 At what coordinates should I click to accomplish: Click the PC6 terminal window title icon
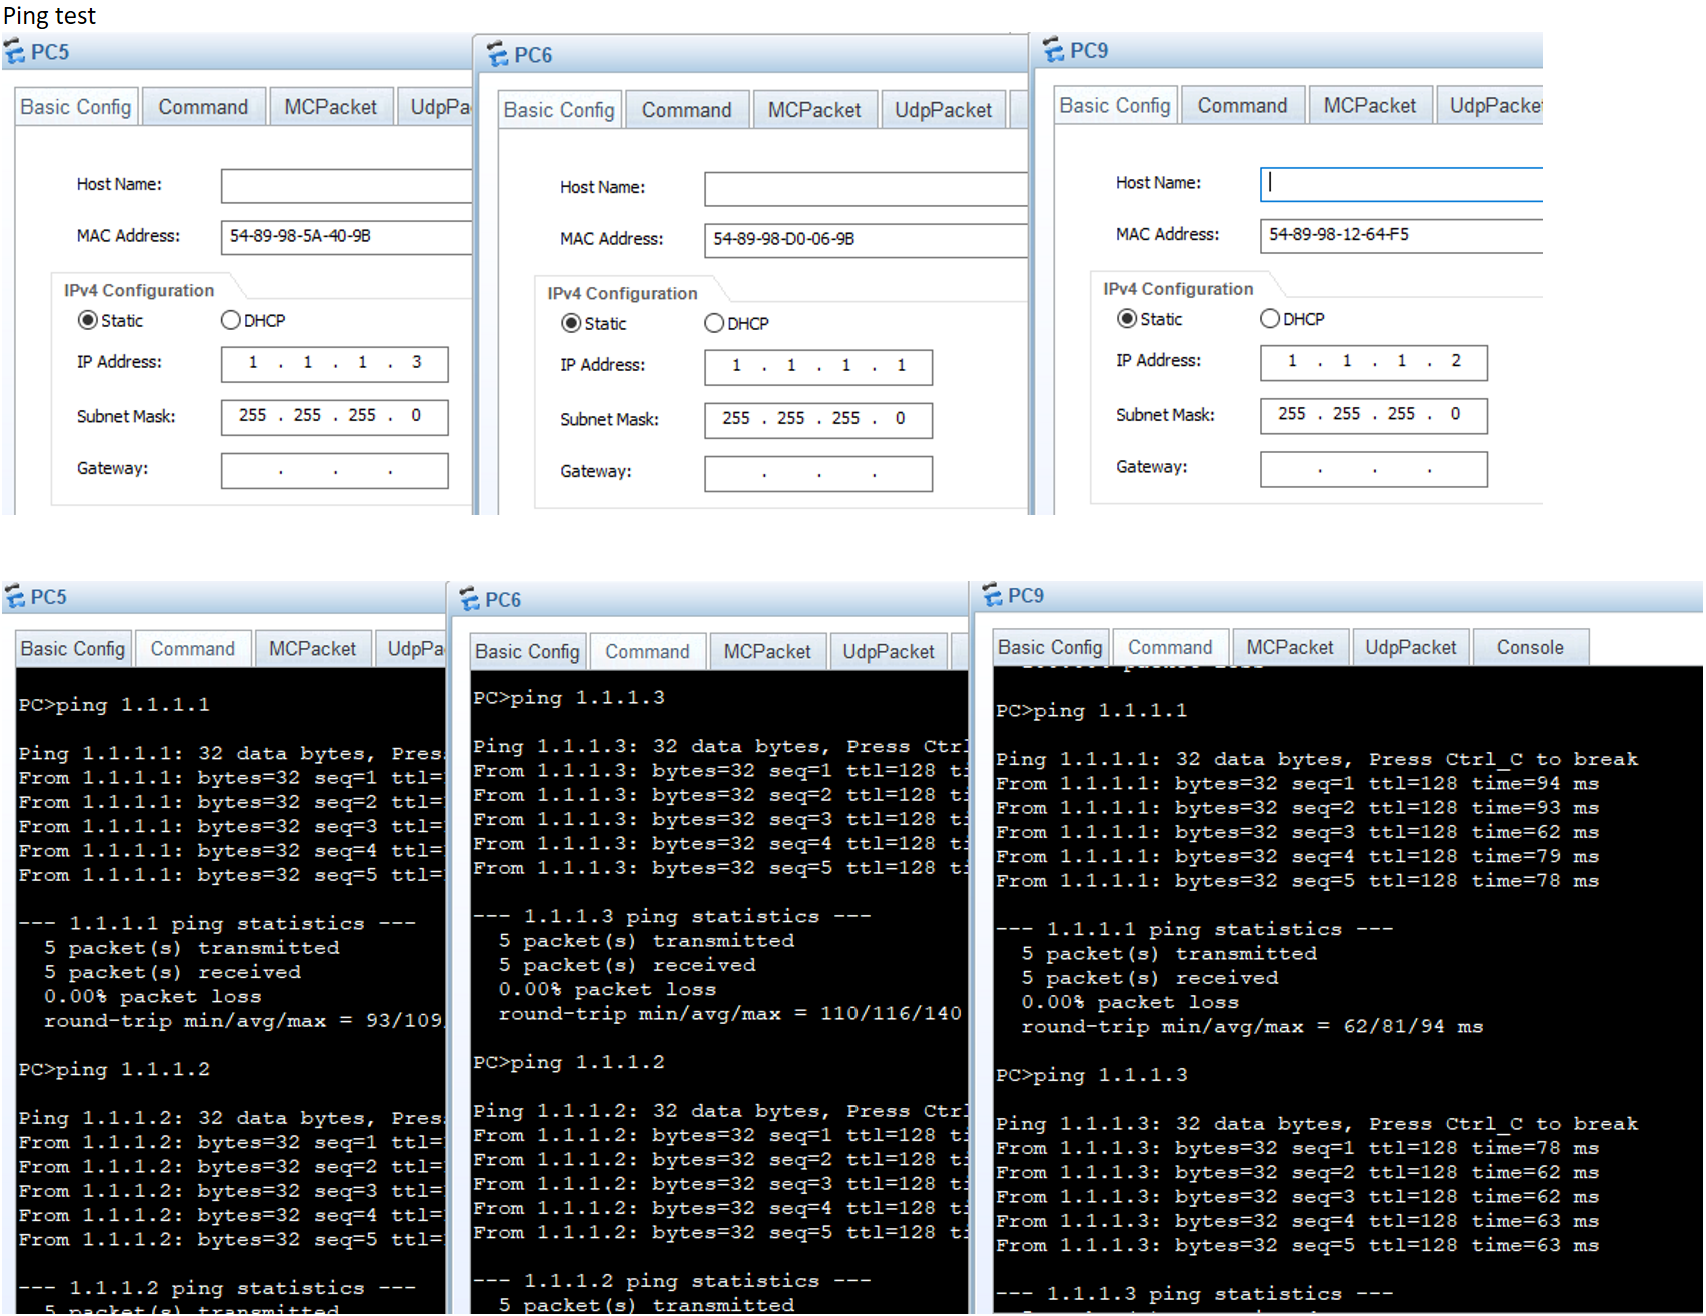pos(469,599)
